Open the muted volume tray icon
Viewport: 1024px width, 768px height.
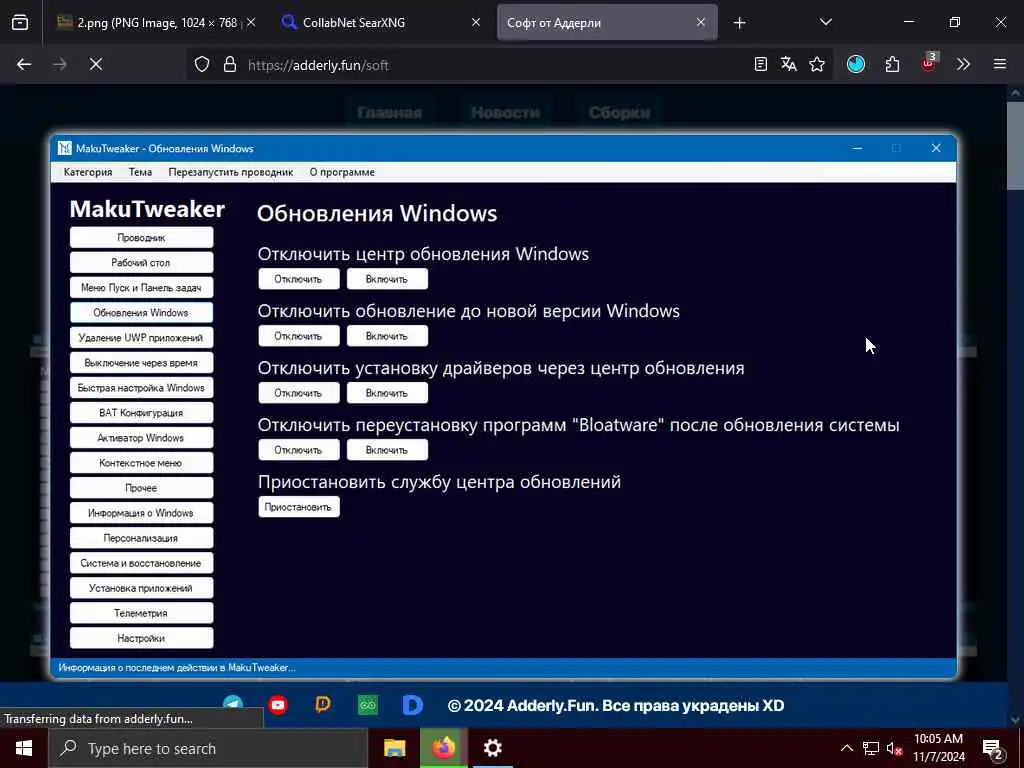coord(894,748)
